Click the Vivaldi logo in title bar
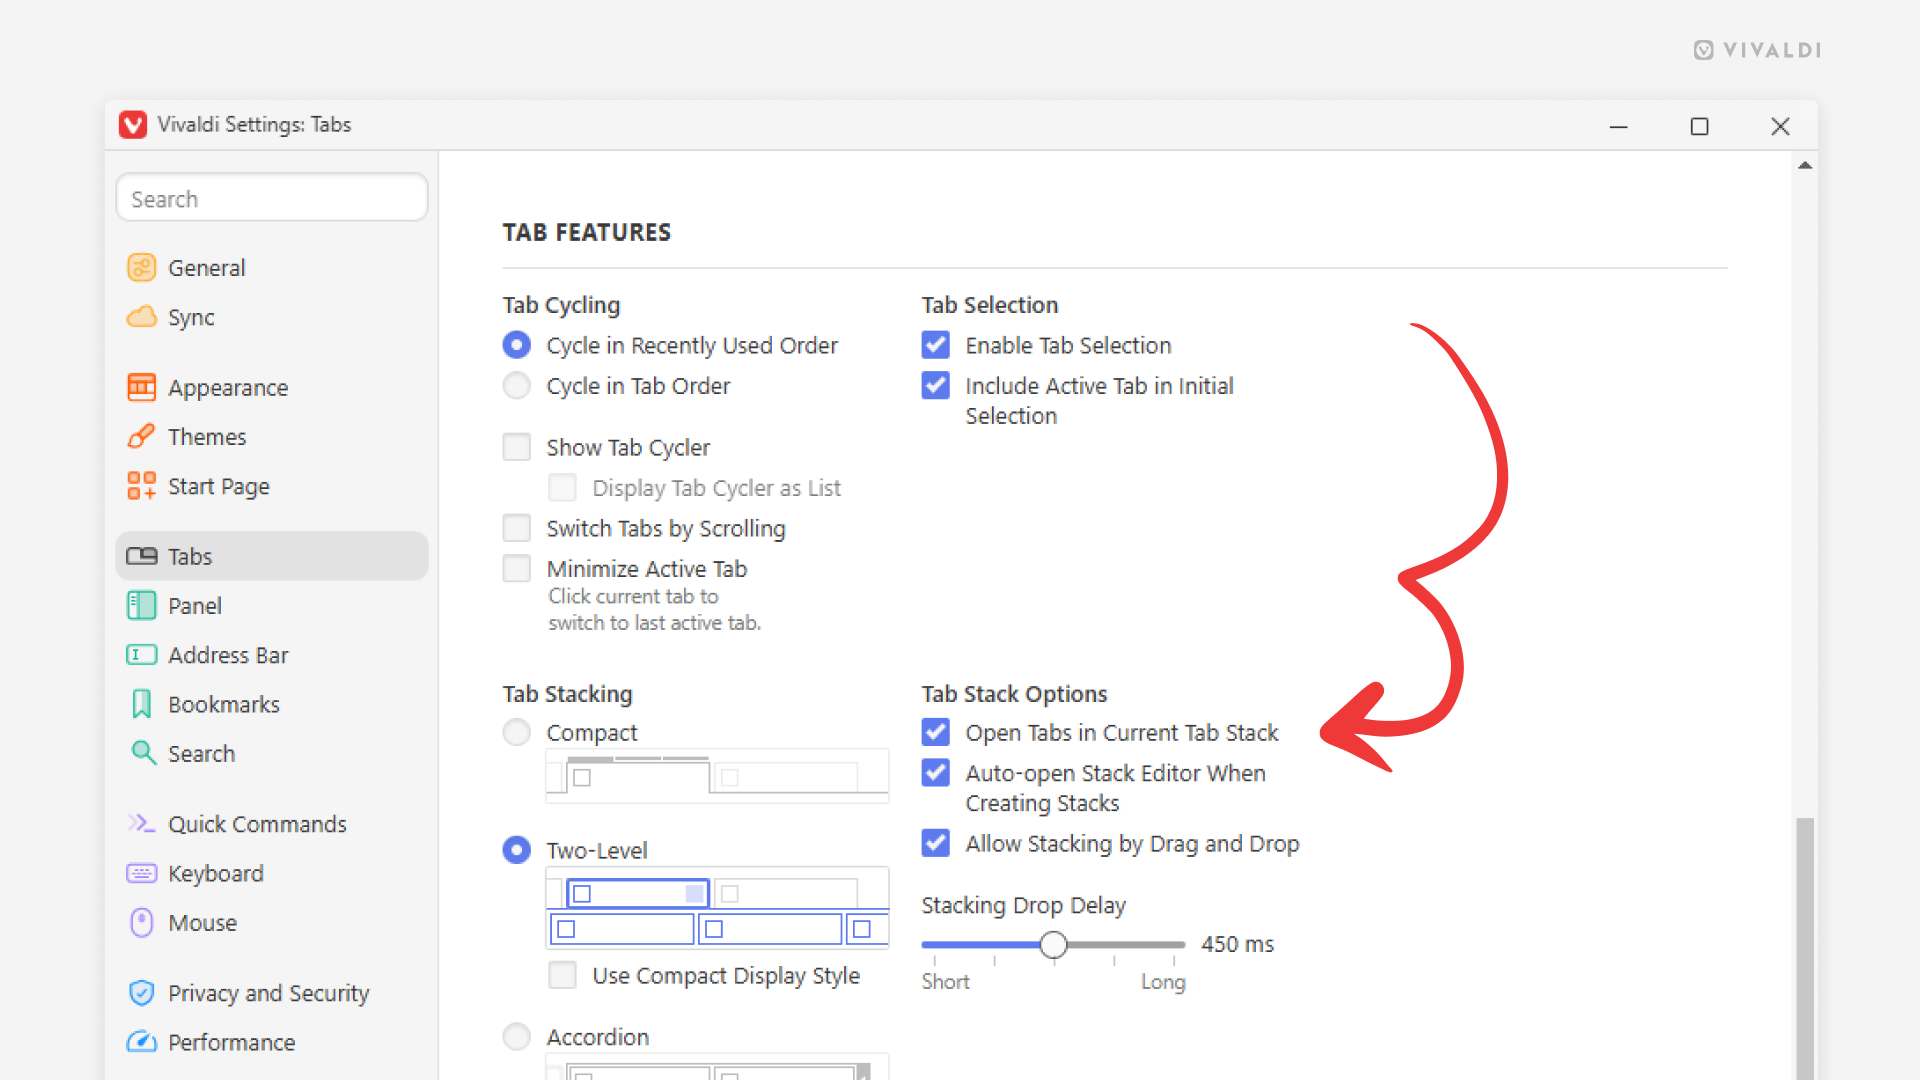 click(133, 124)
